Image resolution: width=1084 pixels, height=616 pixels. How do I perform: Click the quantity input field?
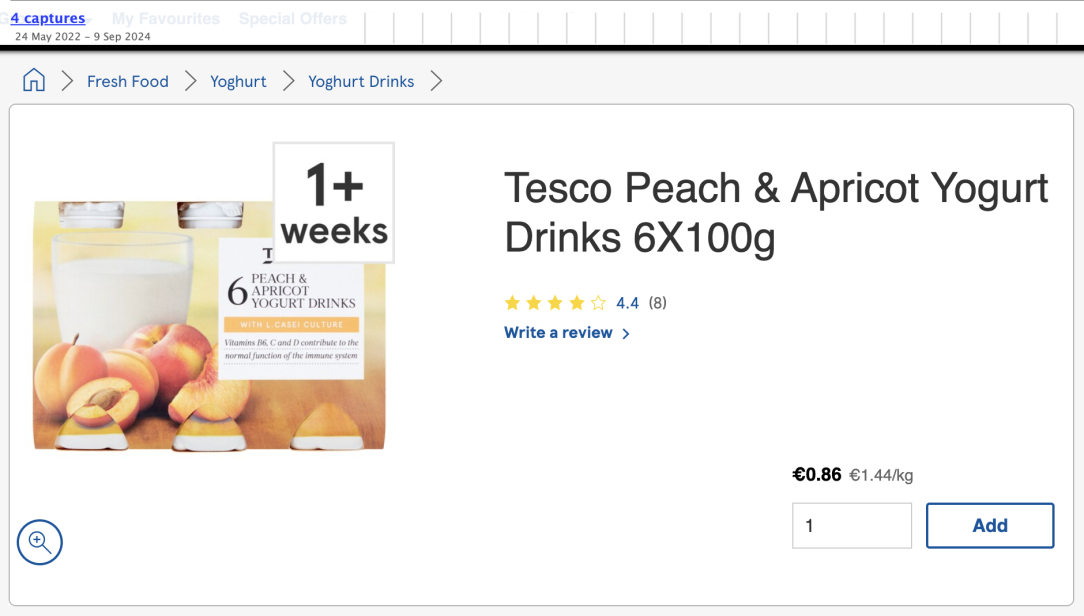coord(852,525)
